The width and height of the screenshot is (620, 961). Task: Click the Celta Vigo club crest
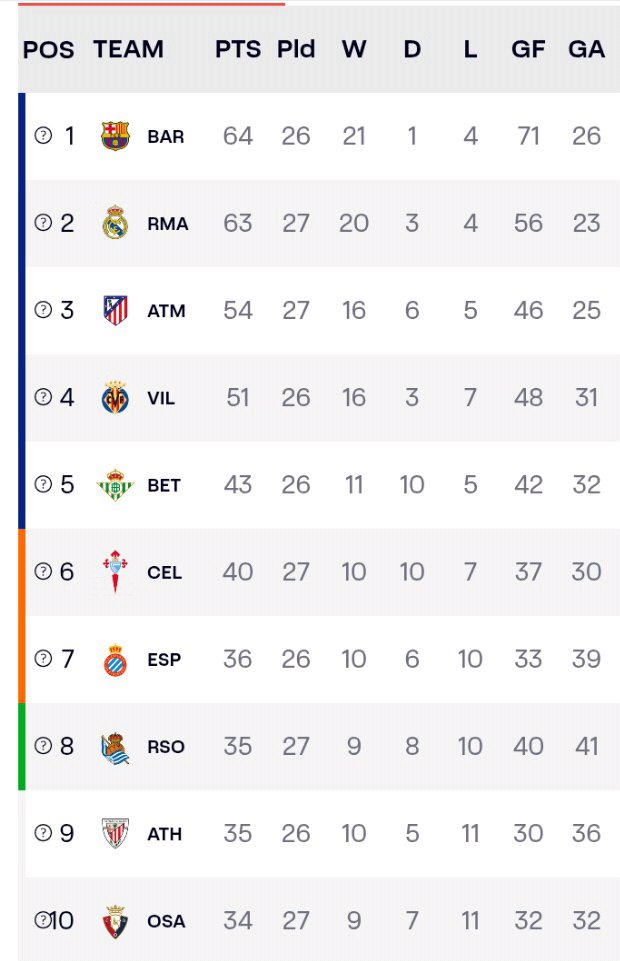[115, 572]
